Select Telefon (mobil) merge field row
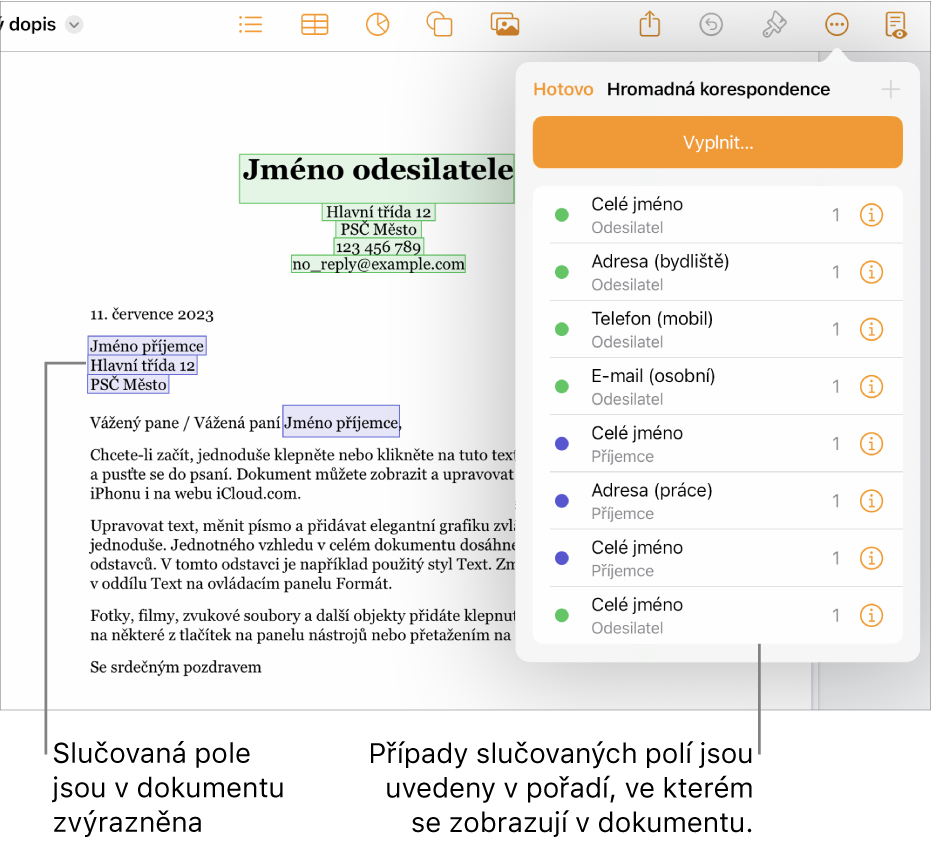The image size is (931, 846). coord(717,329)
